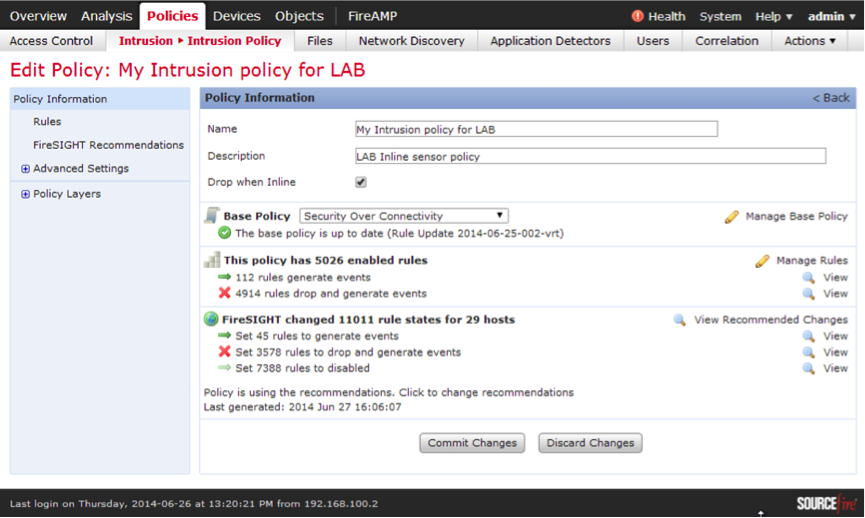Click the View Recommended Changes link
The image size is (865, 518).
[x=771, y=320]
